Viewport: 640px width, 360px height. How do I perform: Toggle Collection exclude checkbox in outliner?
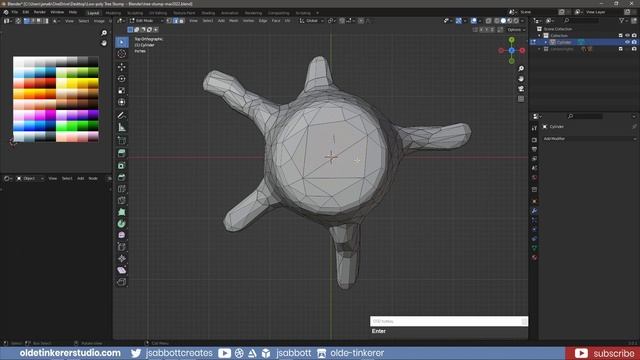coord(620,36)
